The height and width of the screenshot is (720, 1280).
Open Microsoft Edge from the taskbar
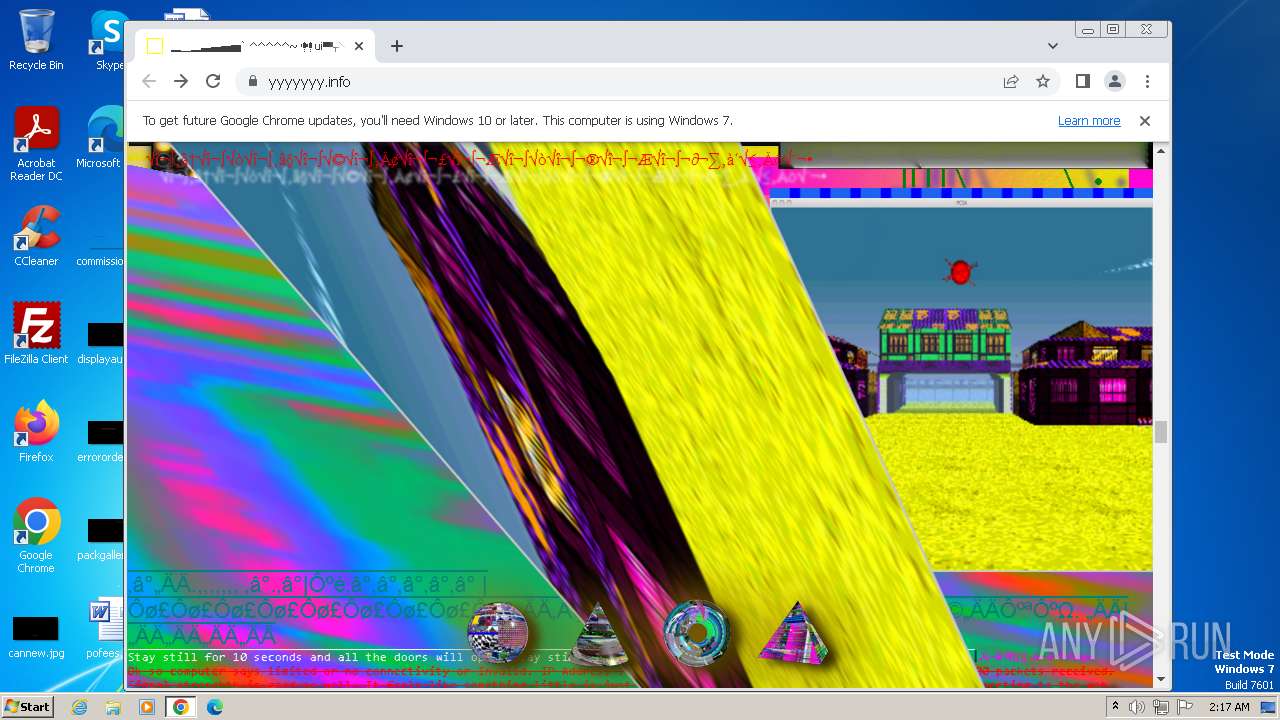pyautogui.click(x=215, y=707)
